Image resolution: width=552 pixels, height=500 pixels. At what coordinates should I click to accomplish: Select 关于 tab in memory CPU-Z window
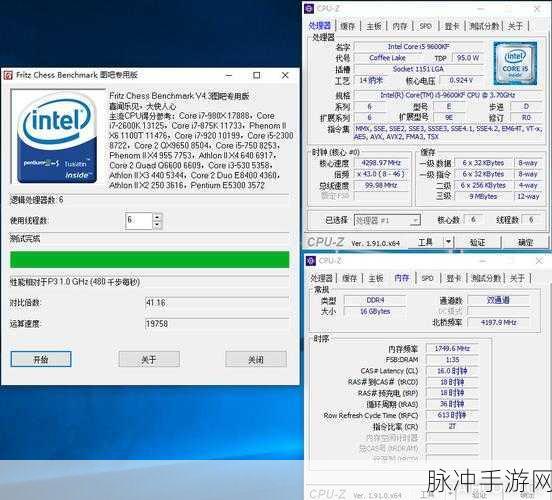(x=517, y=278)
